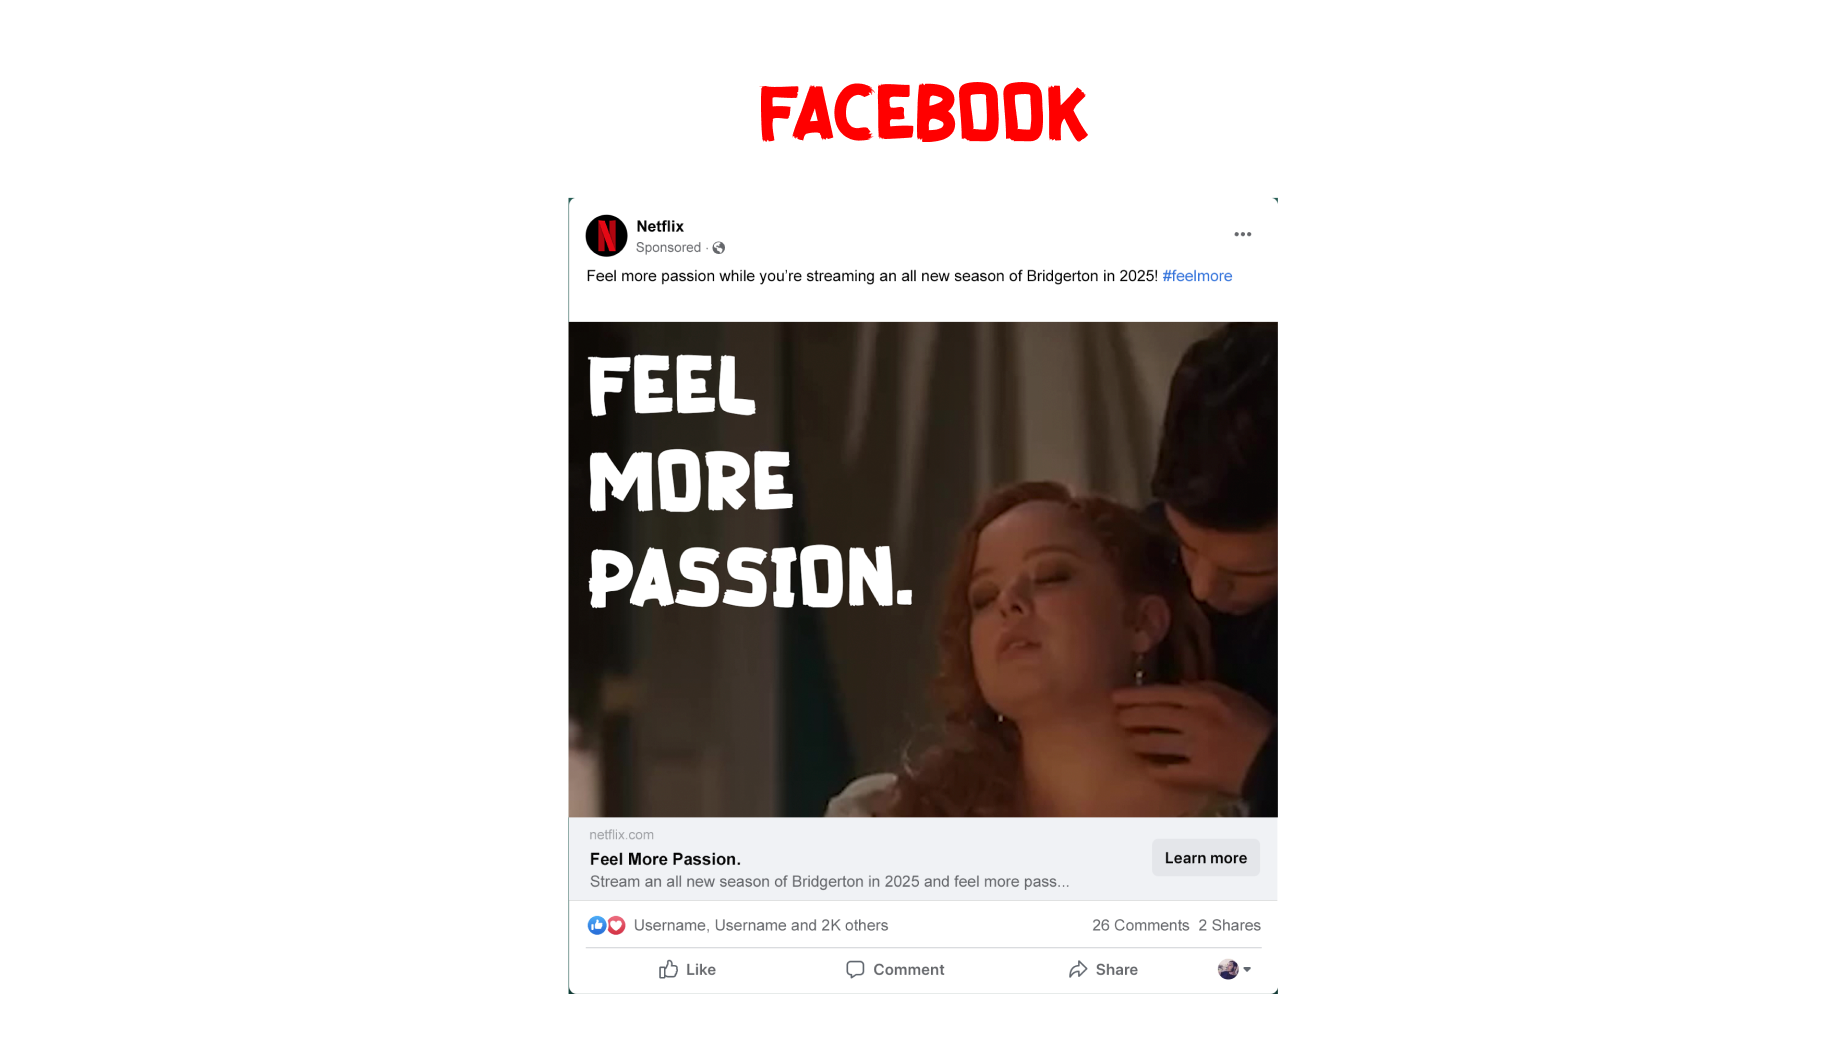Click the Sponsored label
The image size is (1848, 1040).
[x=668, y=248]
